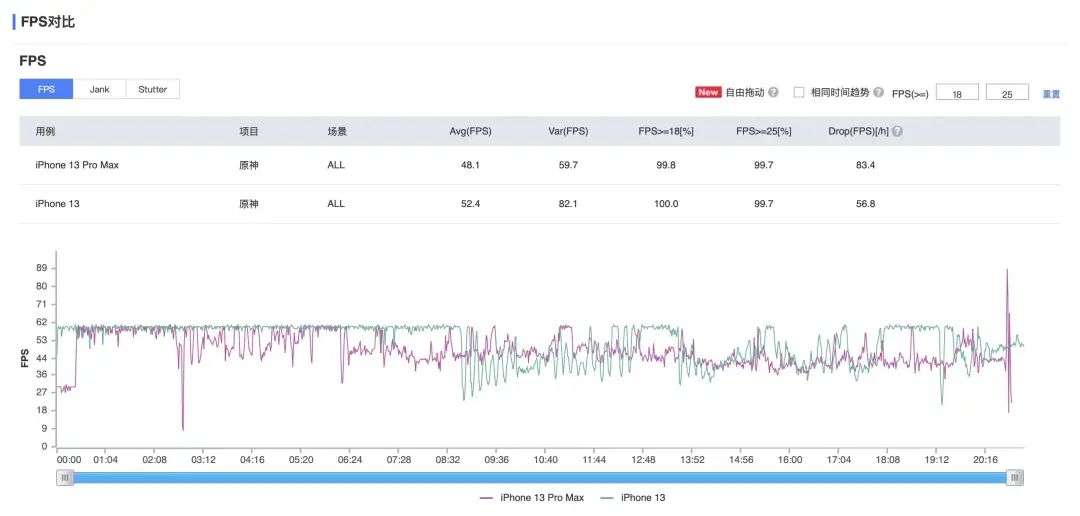Click help icon beside 相同时间趋势
The image size is (1080, 516).
coord(878,92)
